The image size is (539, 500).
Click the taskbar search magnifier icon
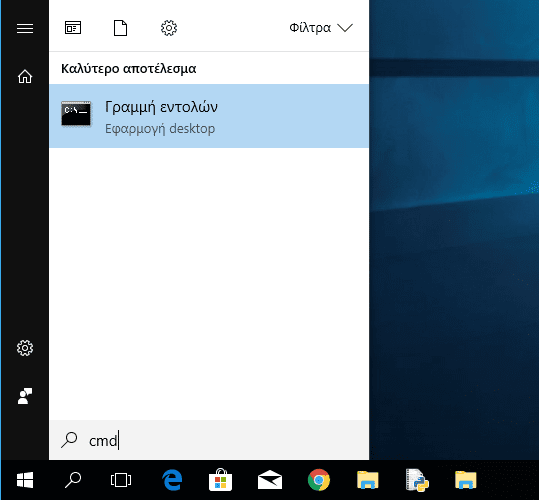[73, 480]
